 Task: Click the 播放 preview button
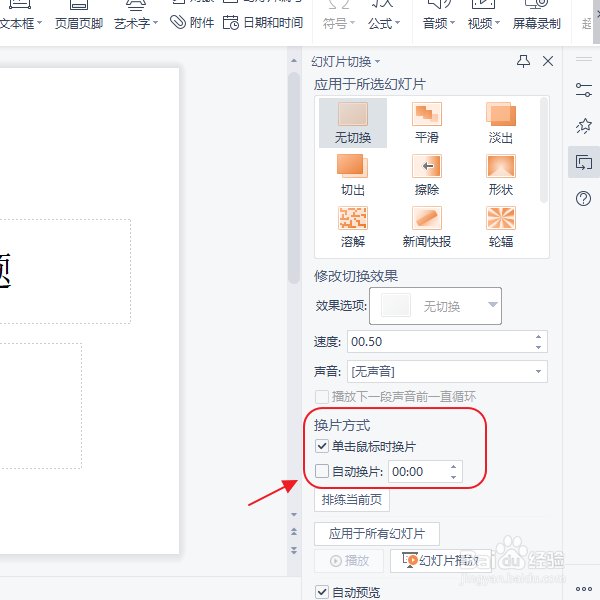tap(349, 561)
